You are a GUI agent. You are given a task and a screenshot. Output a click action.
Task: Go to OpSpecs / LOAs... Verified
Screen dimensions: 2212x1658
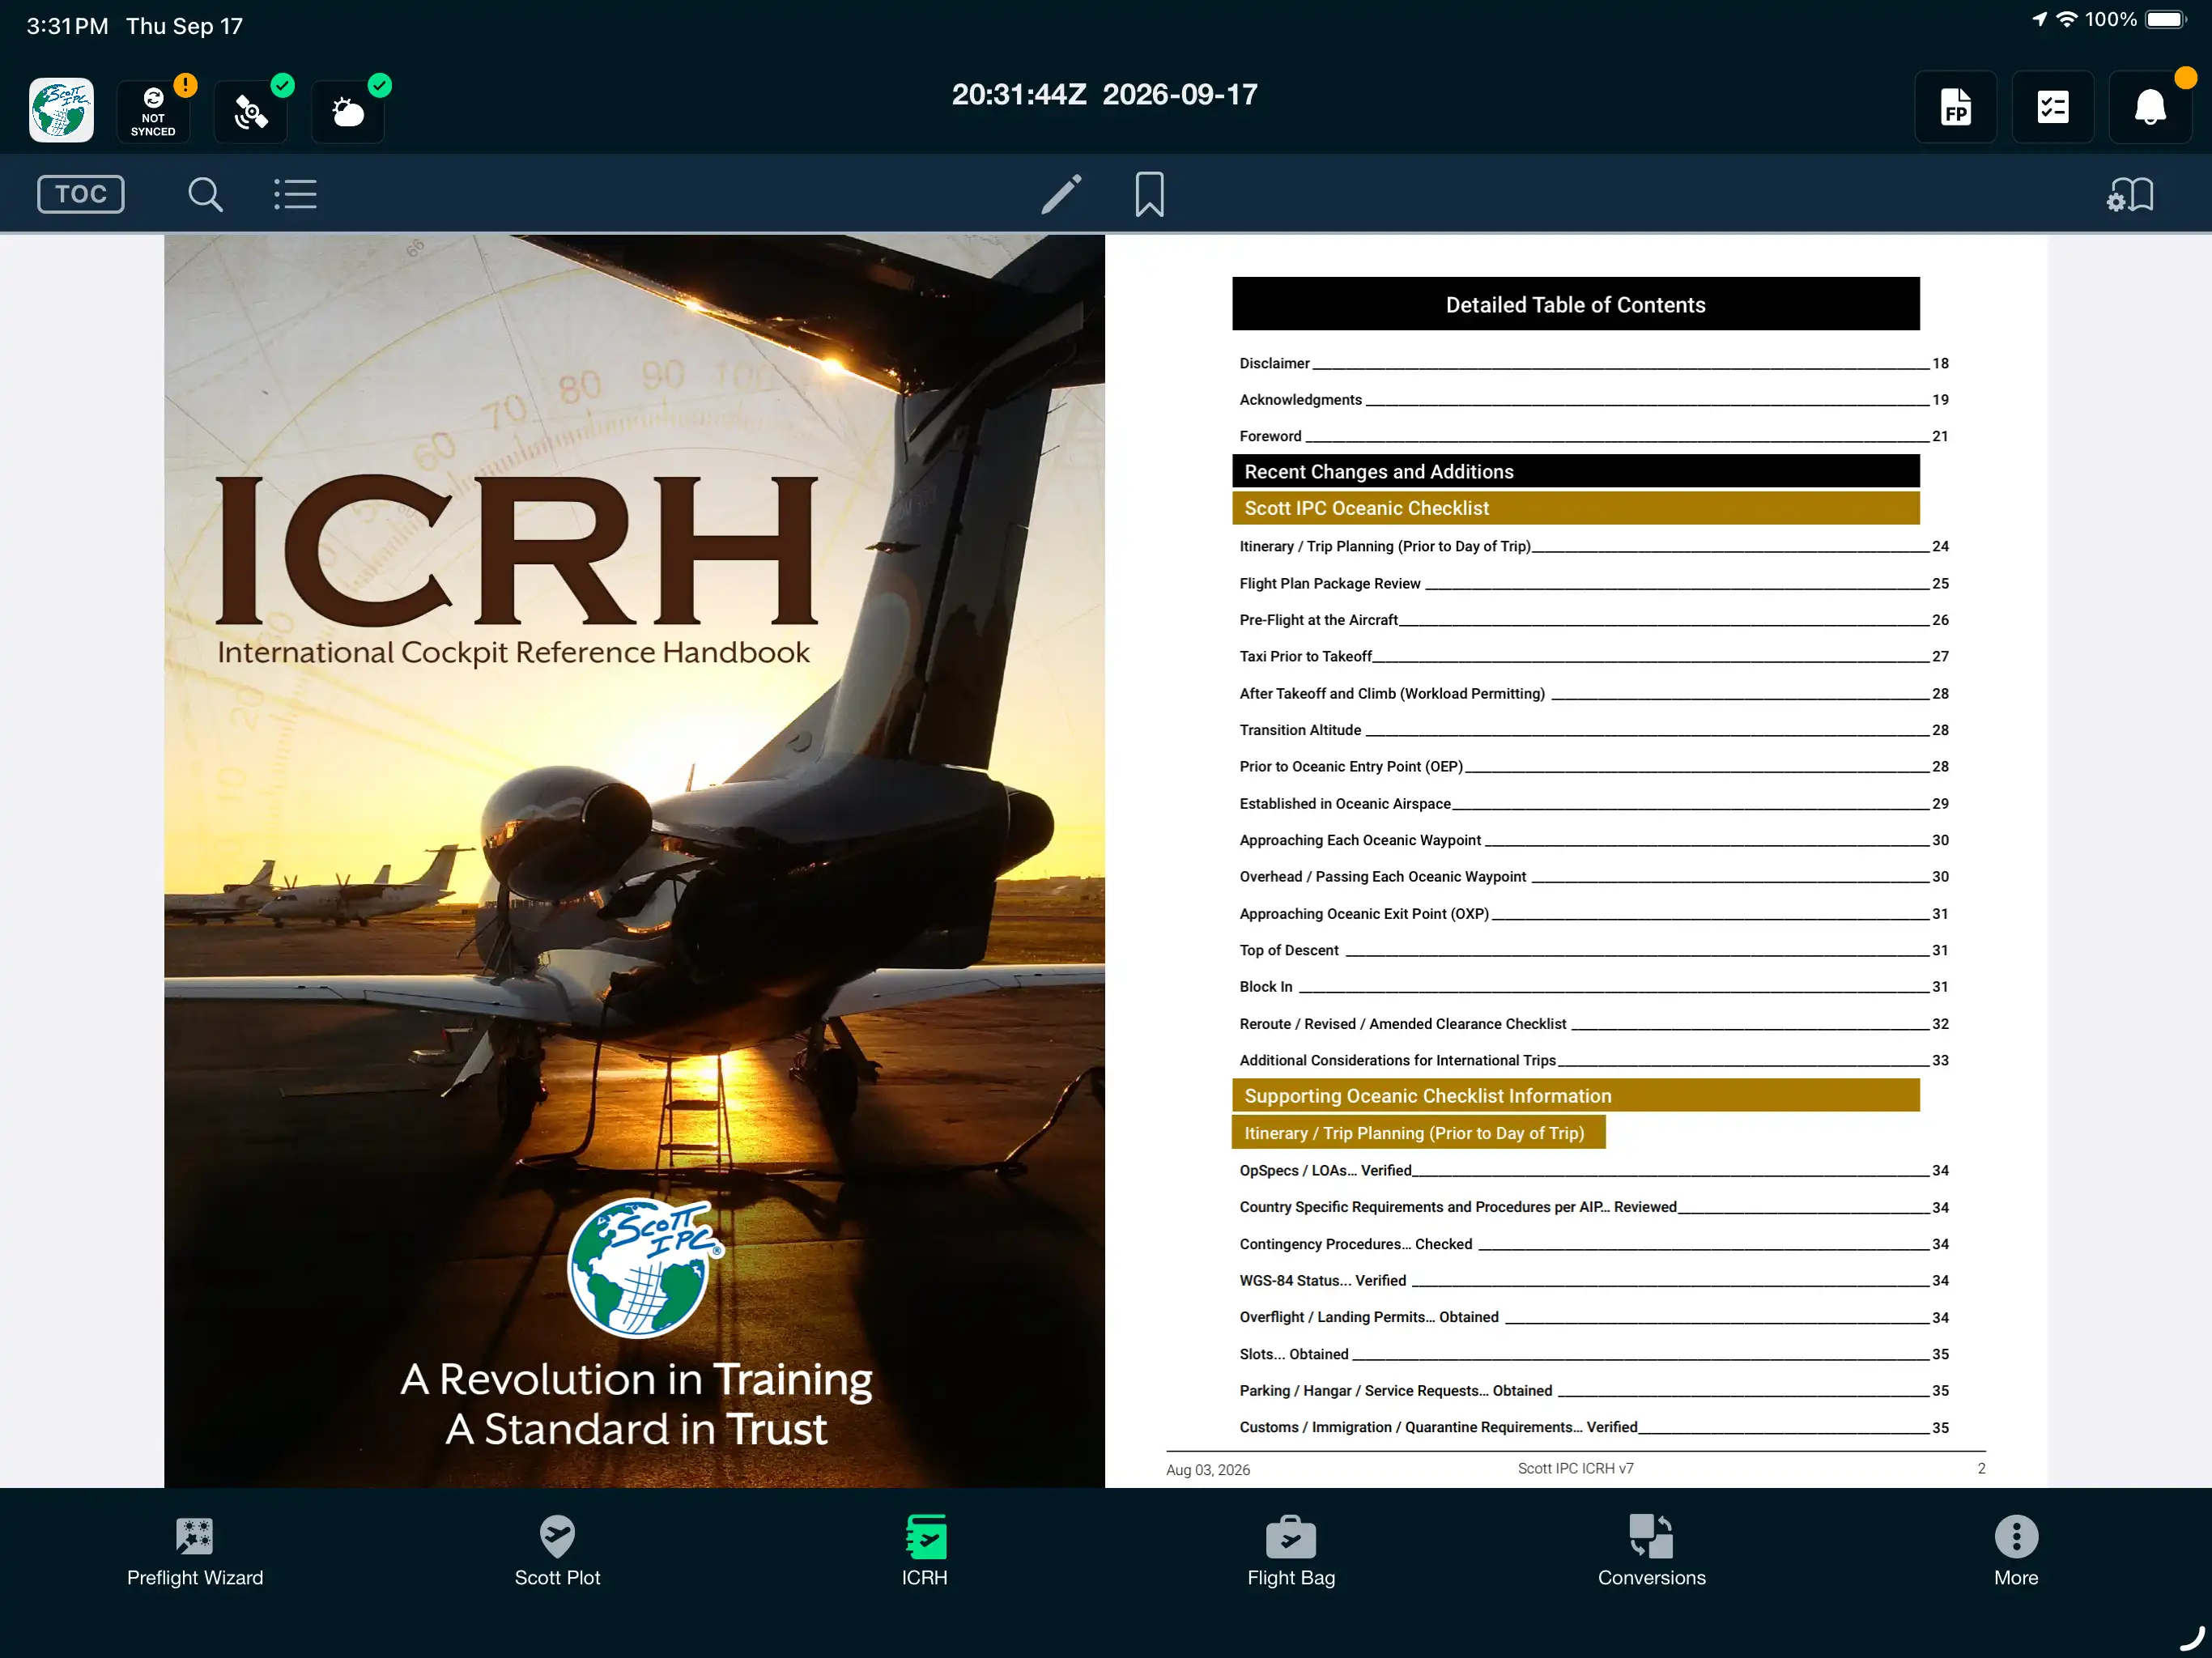(x=1593, y=1170)
